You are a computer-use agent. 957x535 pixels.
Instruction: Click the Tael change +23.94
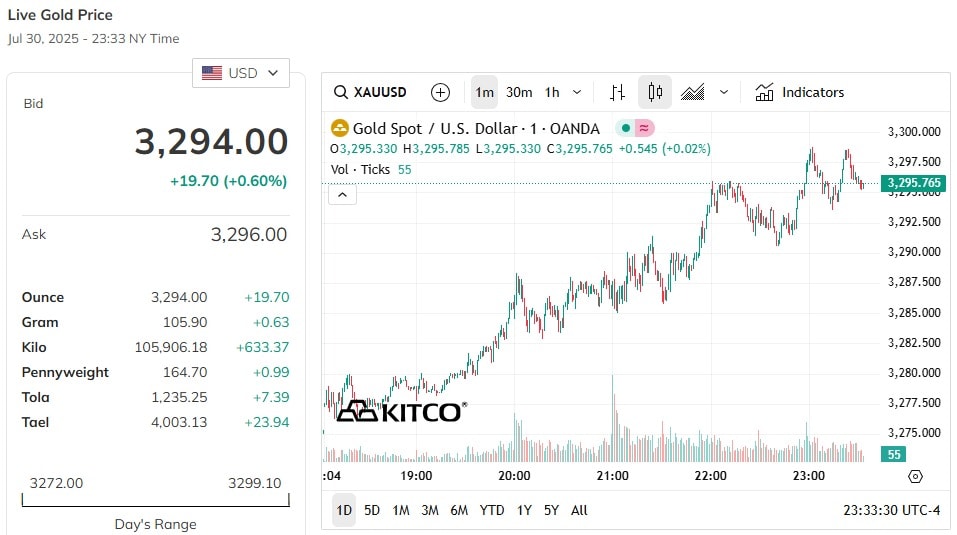(x=267, y=422)
